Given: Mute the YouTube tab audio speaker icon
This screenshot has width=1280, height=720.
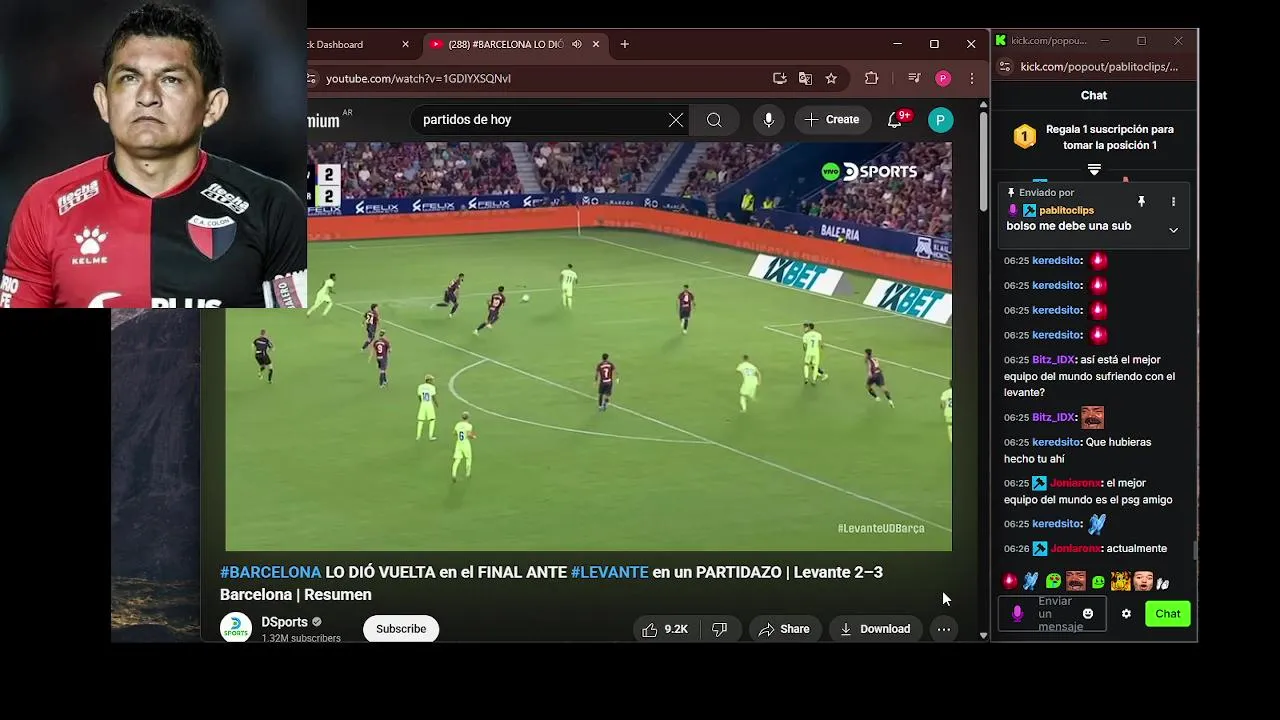Looking at the screenshot, I should pyautogui.click(x=576, y=44).
